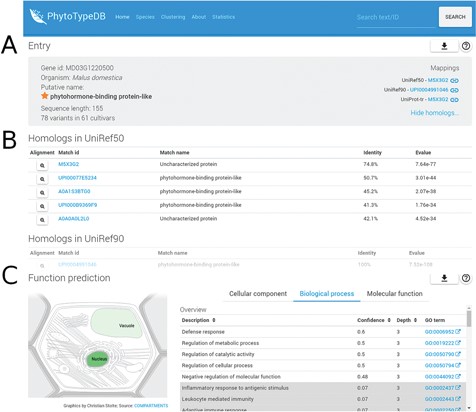View alignment for A0A1S3BT00 match
The width and height of the screenshot is (476, 412).
point(42,193)
